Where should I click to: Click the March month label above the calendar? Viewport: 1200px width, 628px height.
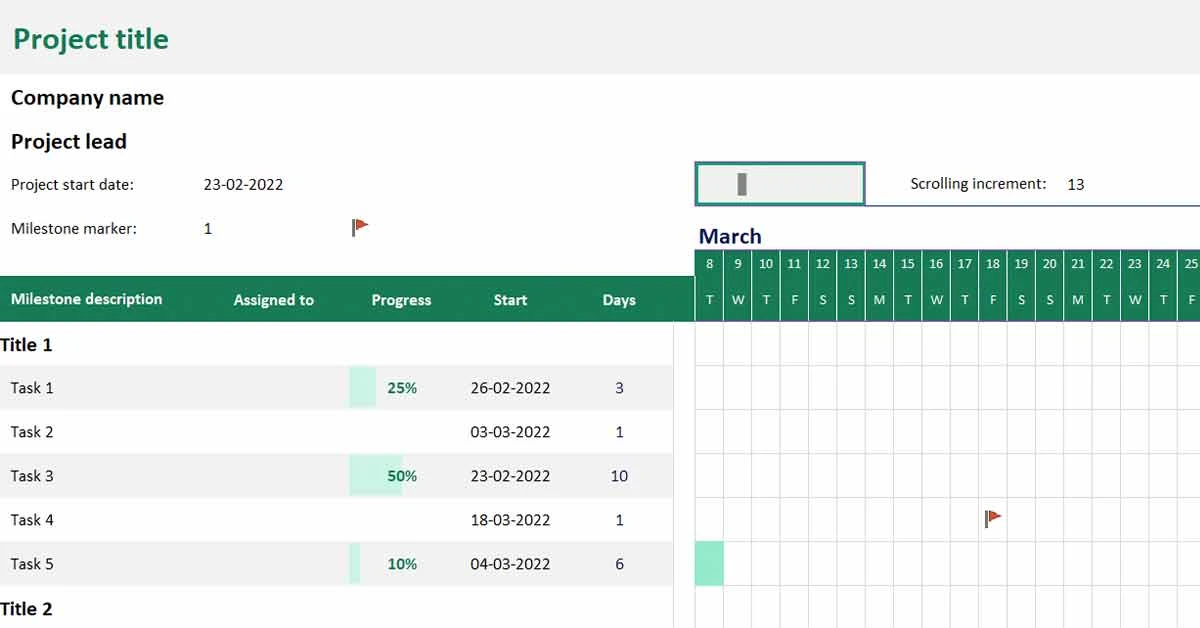pos(730,237)
